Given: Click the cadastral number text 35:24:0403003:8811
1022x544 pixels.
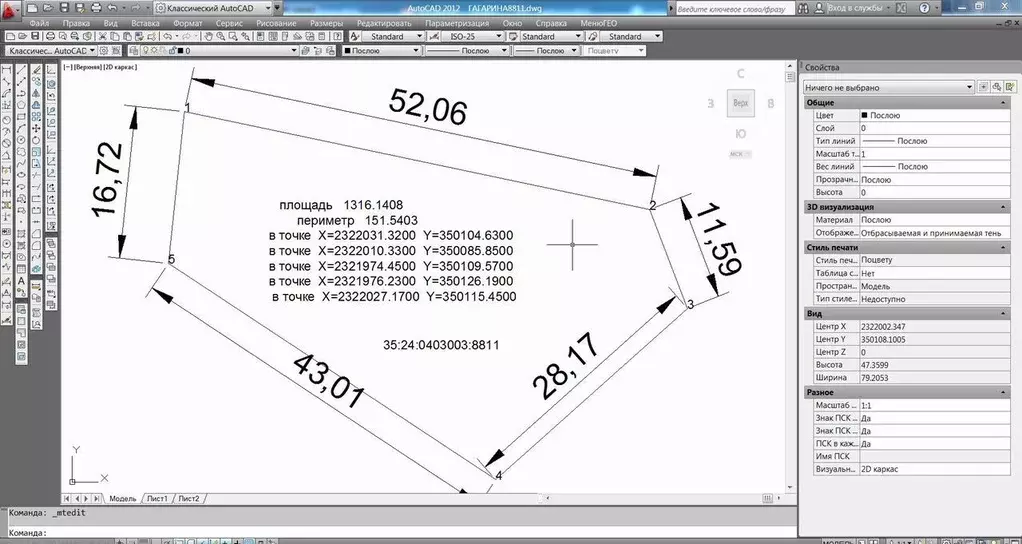Looking at the screenshot, I should 441,345.
